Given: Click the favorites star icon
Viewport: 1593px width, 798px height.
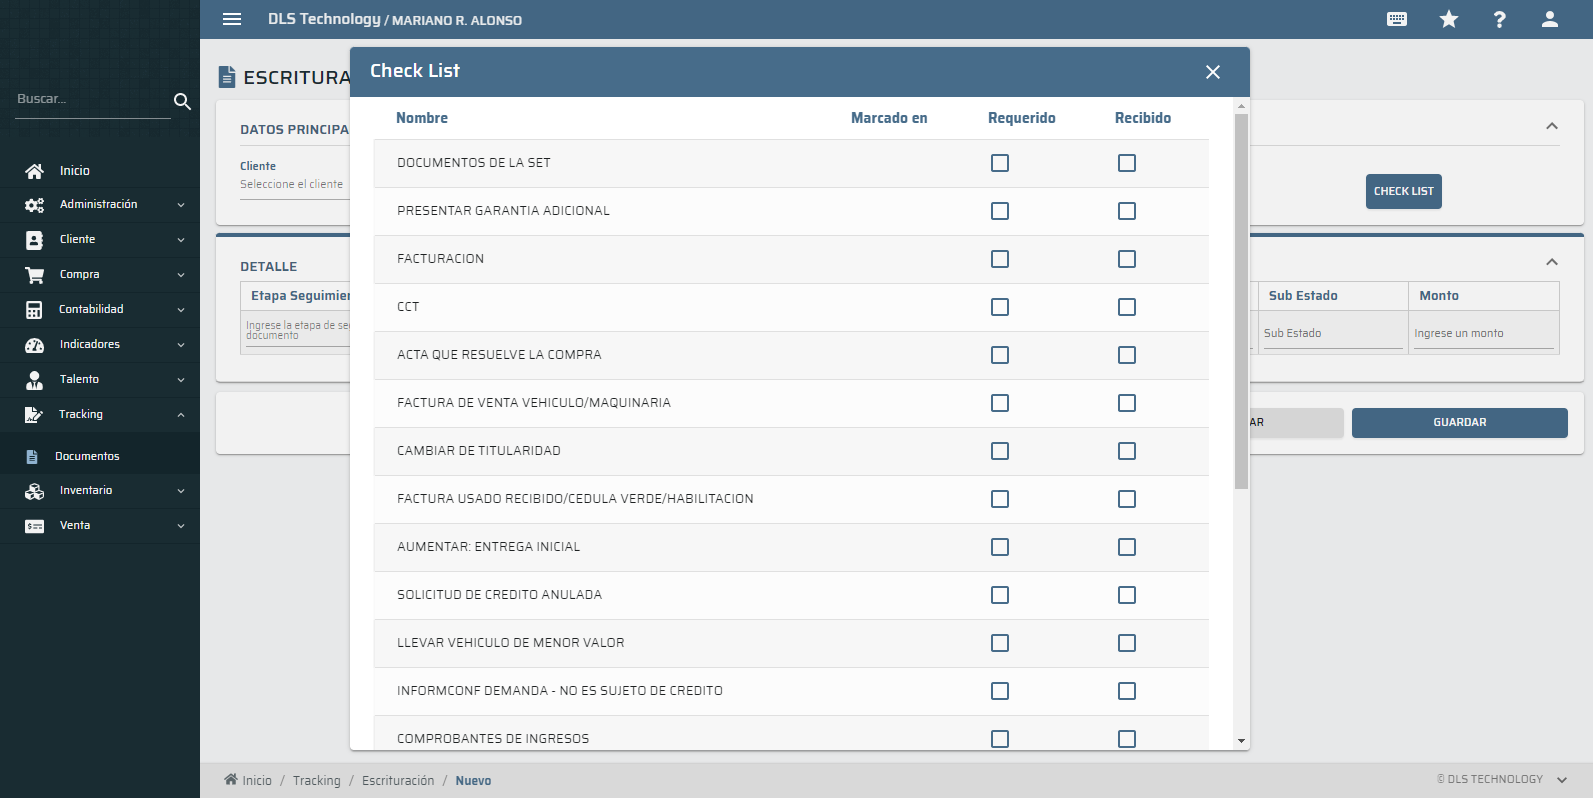Looking at the screenshot, I should click(x=1449, y=19).
